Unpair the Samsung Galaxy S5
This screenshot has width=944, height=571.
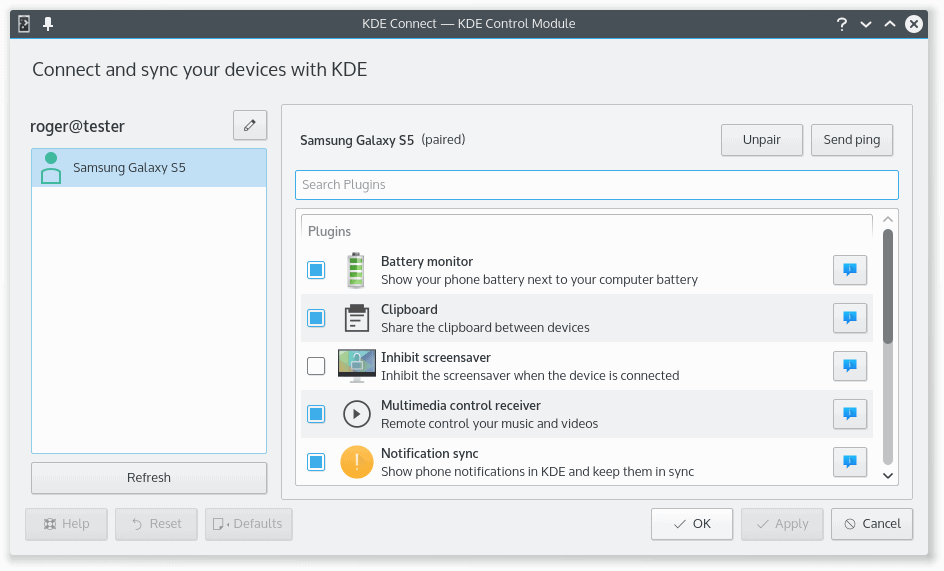[761, 140]
